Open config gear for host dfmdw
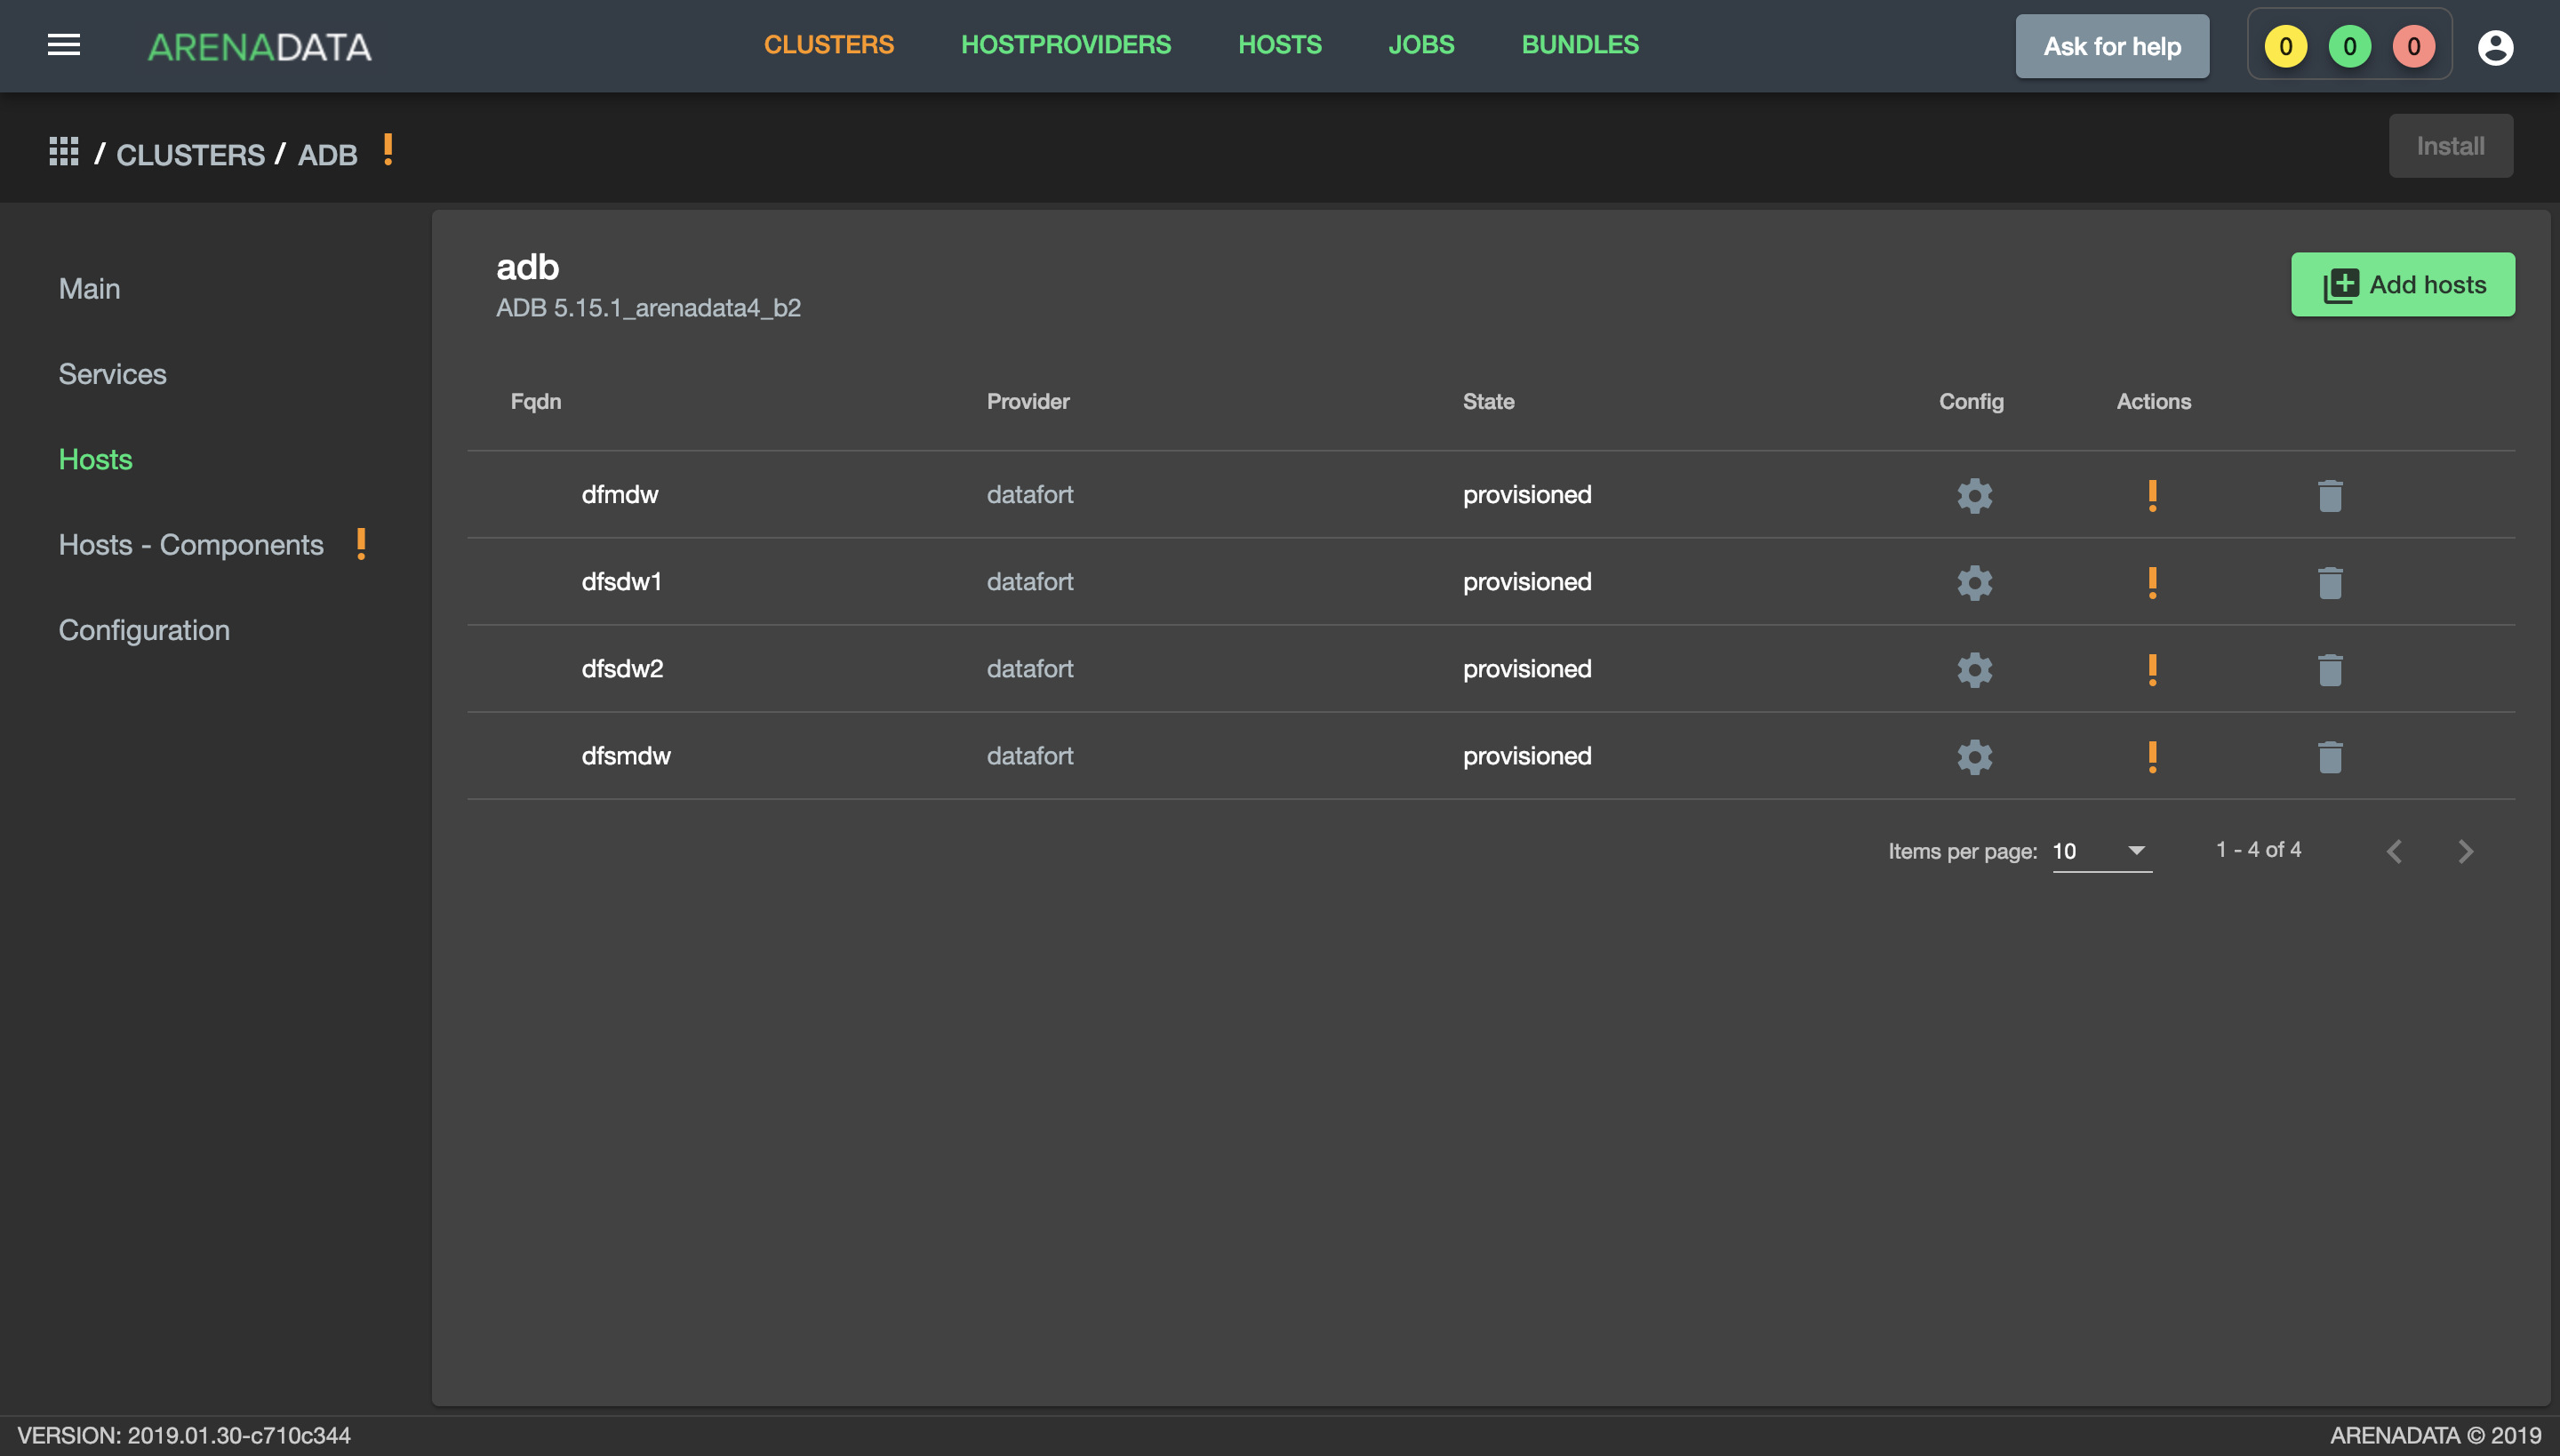This screenshot has height=1456, width=2560. (x=1974, y=495)
